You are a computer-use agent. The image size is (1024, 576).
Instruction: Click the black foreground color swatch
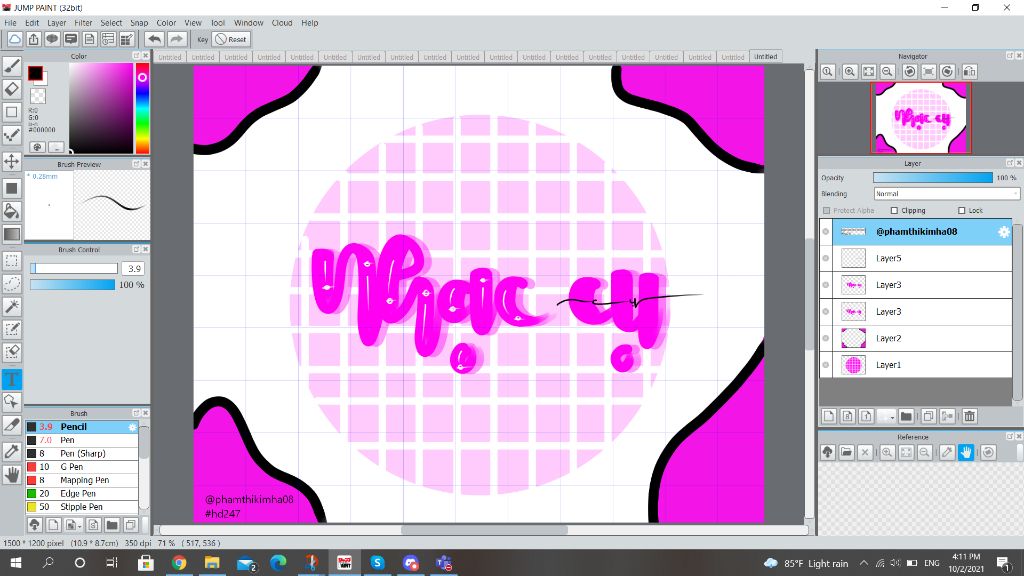tap(35, 73)
